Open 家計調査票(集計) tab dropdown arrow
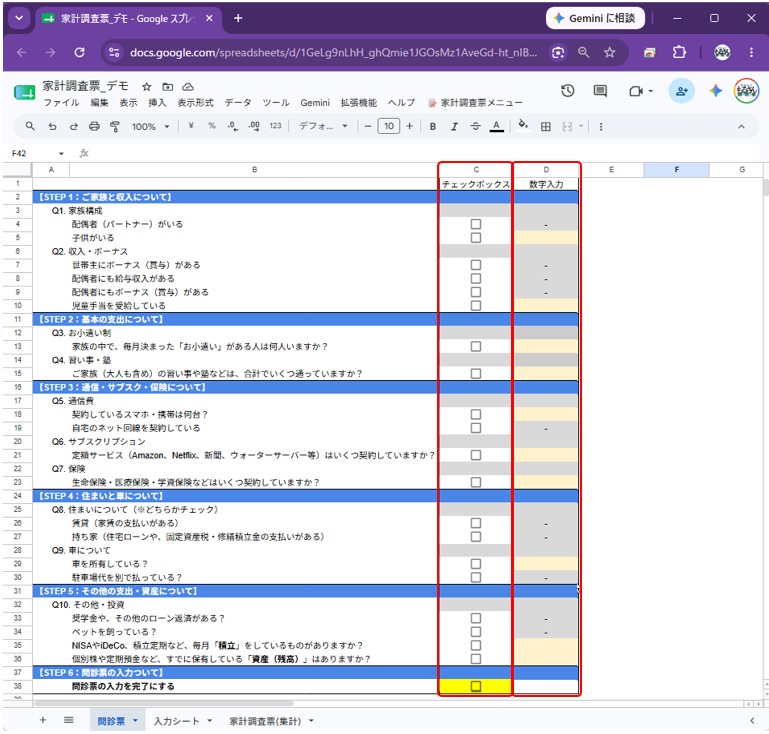This screenshot has width=769, height=734. click(x=311, y=720)
